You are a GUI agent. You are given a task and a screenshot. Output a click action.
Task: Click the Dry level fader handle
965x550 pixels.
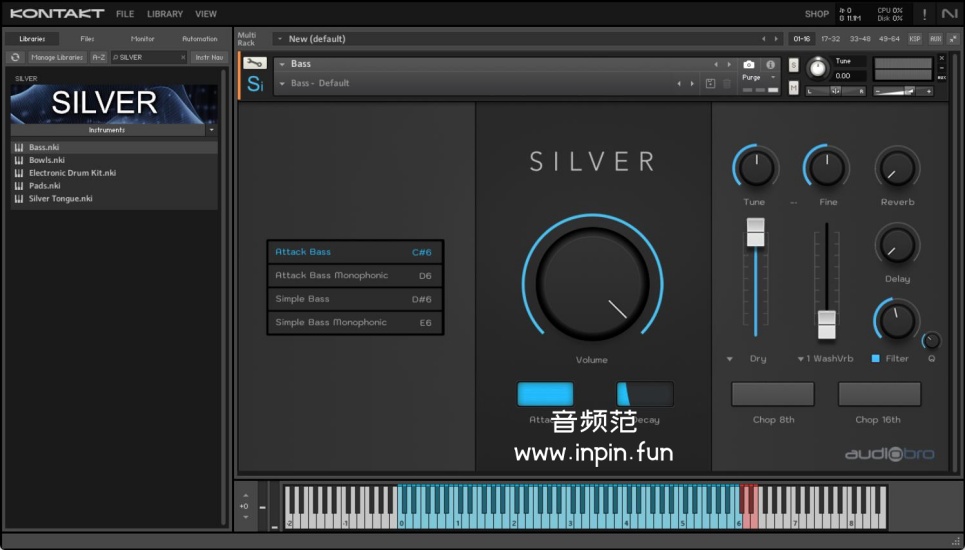[x=755, y=232]
